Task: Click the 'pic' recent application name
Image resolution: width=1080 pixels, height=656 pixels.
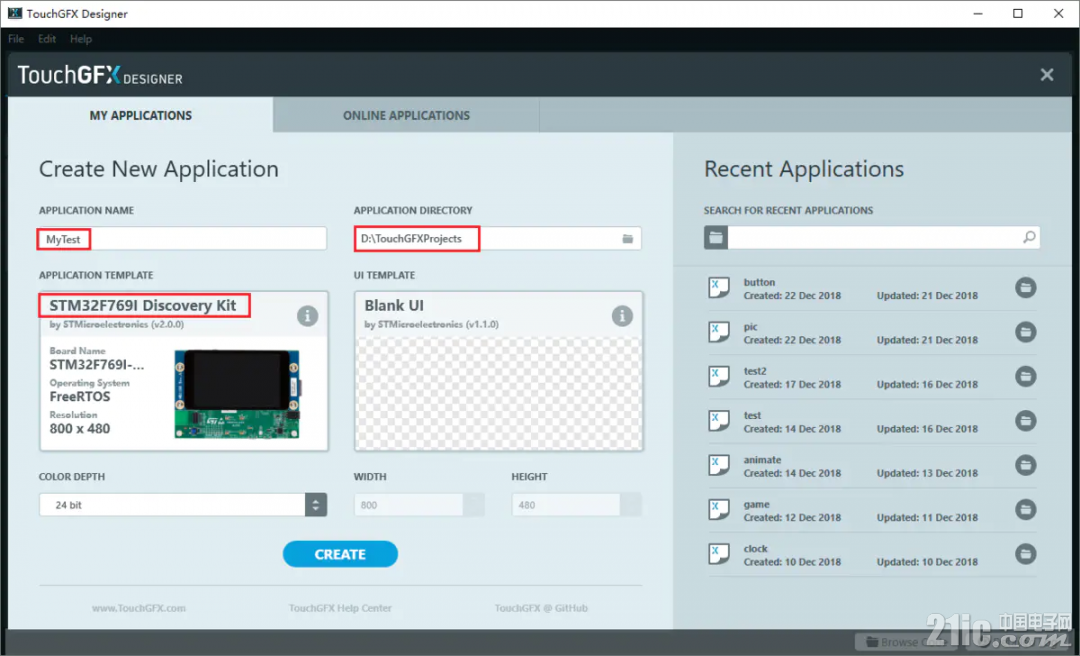Action: 750,327
